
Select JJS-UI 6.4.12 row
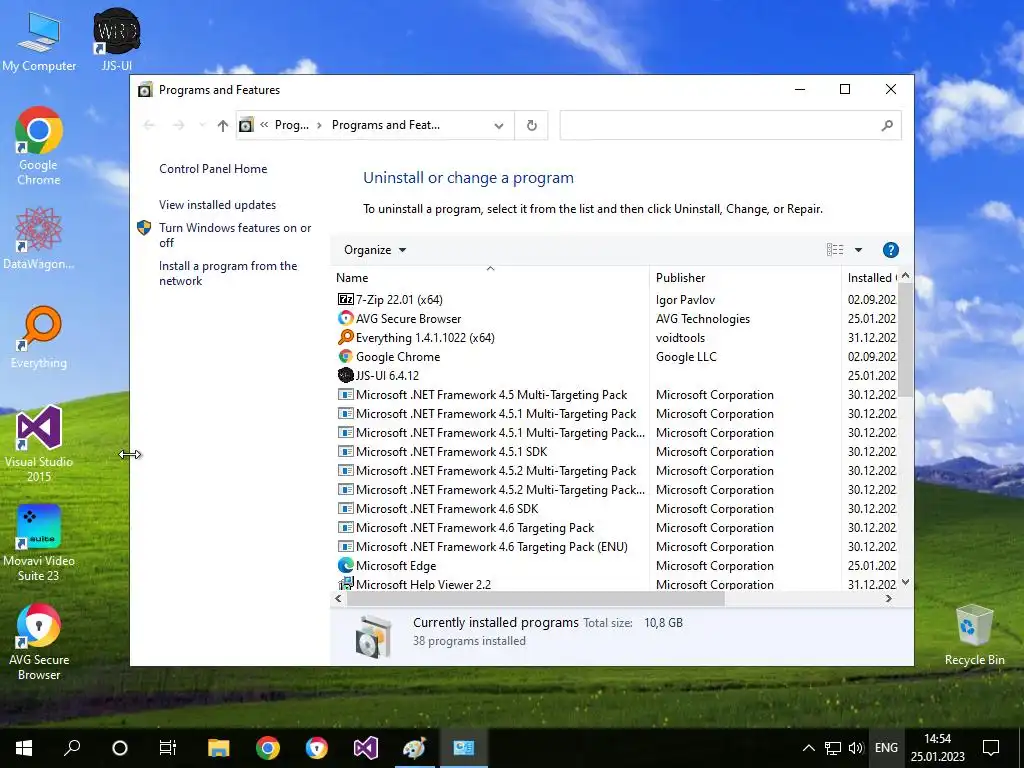[x=614, y=376]
